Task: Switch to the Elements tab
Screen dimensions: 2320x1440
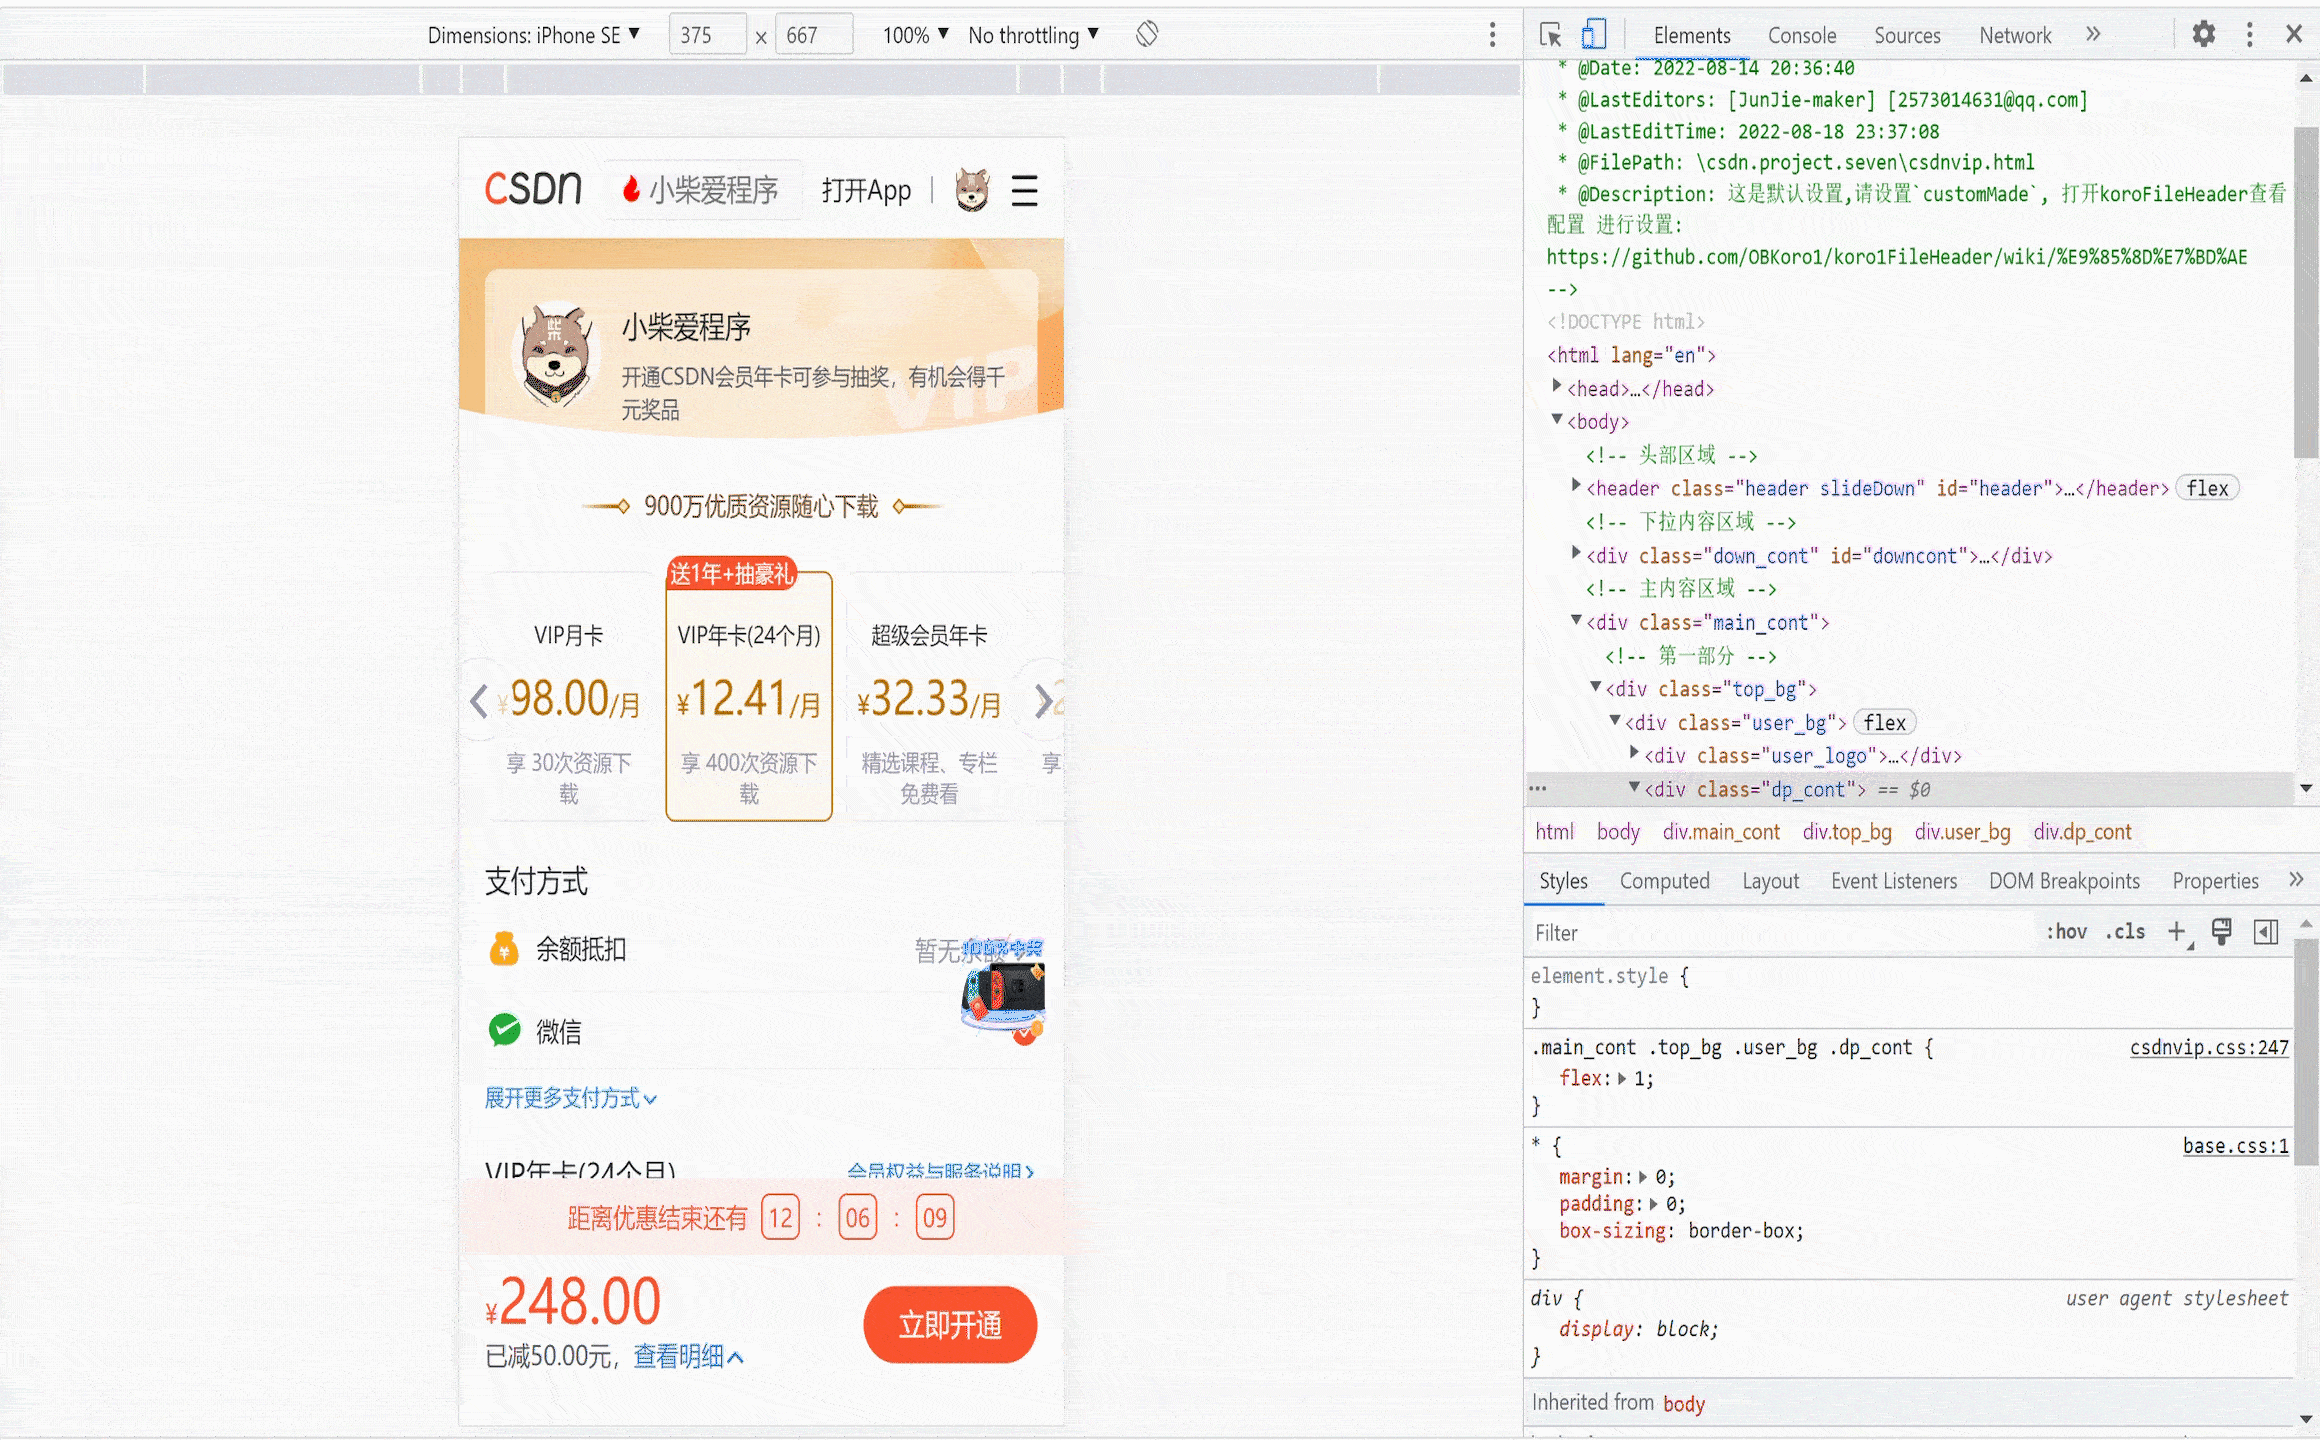Action: [x=1691, y=35]
